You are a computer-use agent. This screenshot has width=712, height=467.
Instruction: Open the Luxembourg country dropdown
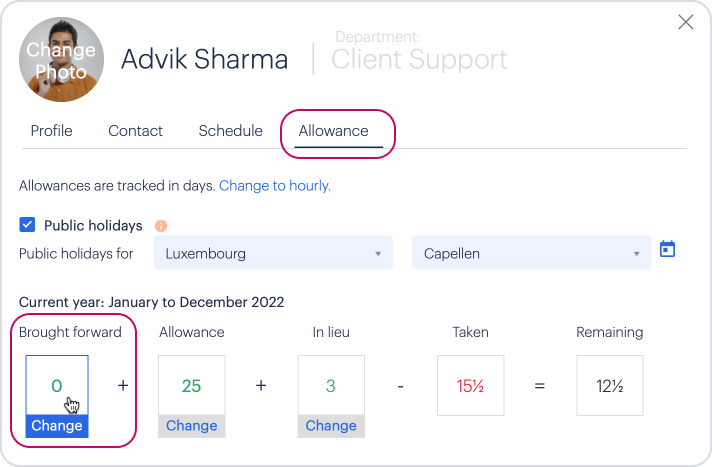click(273, 253)
